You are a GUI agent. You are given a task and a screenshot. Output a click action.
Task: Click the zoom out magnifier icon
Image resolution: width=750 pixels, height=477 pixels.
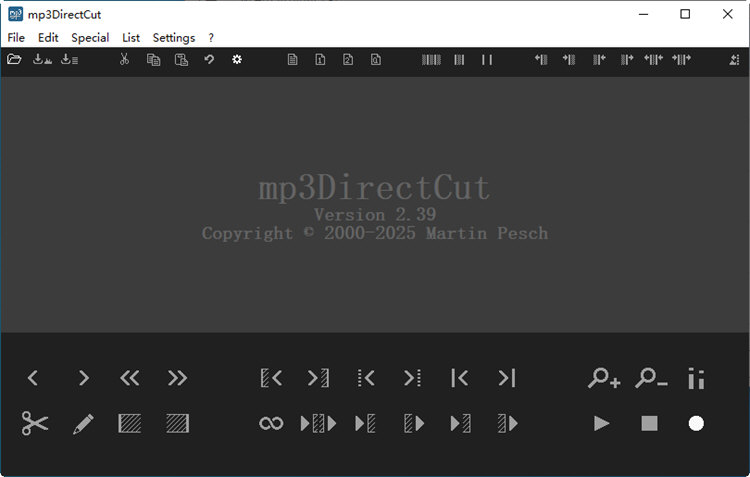[651, 378]
